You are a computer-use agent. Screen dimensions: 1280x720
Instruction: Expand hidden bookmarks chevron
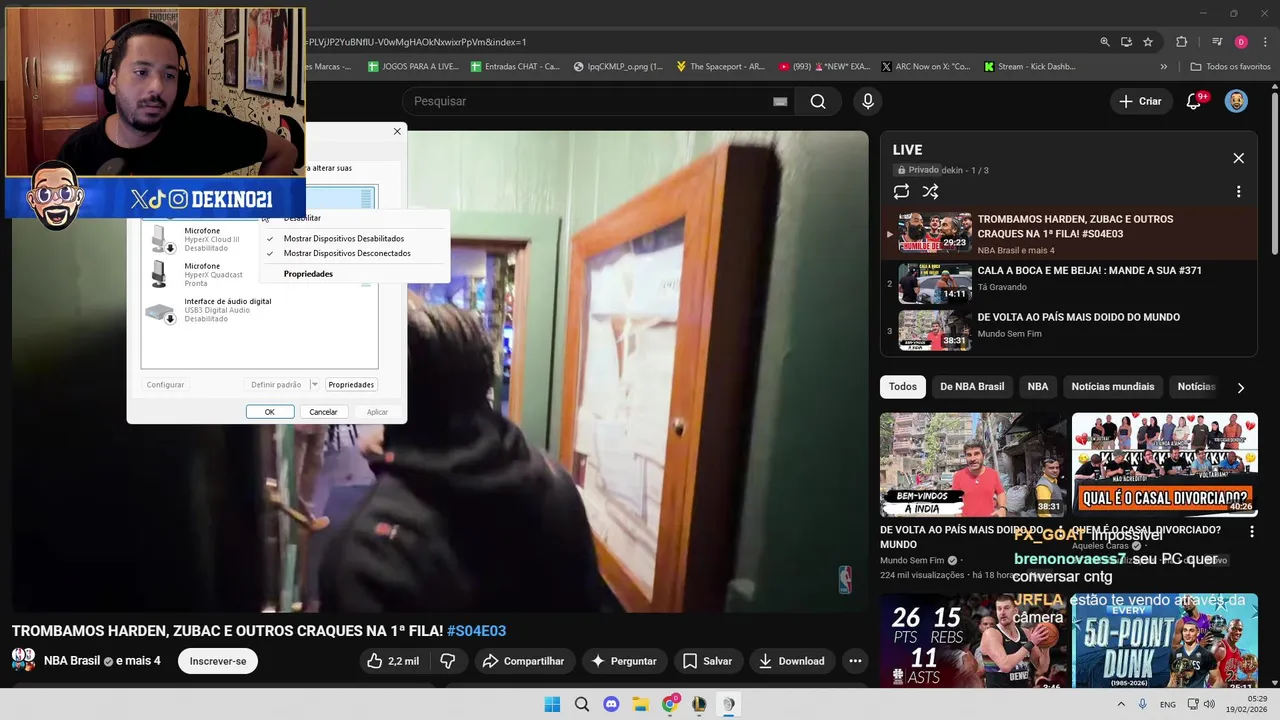pos(1163,67)
